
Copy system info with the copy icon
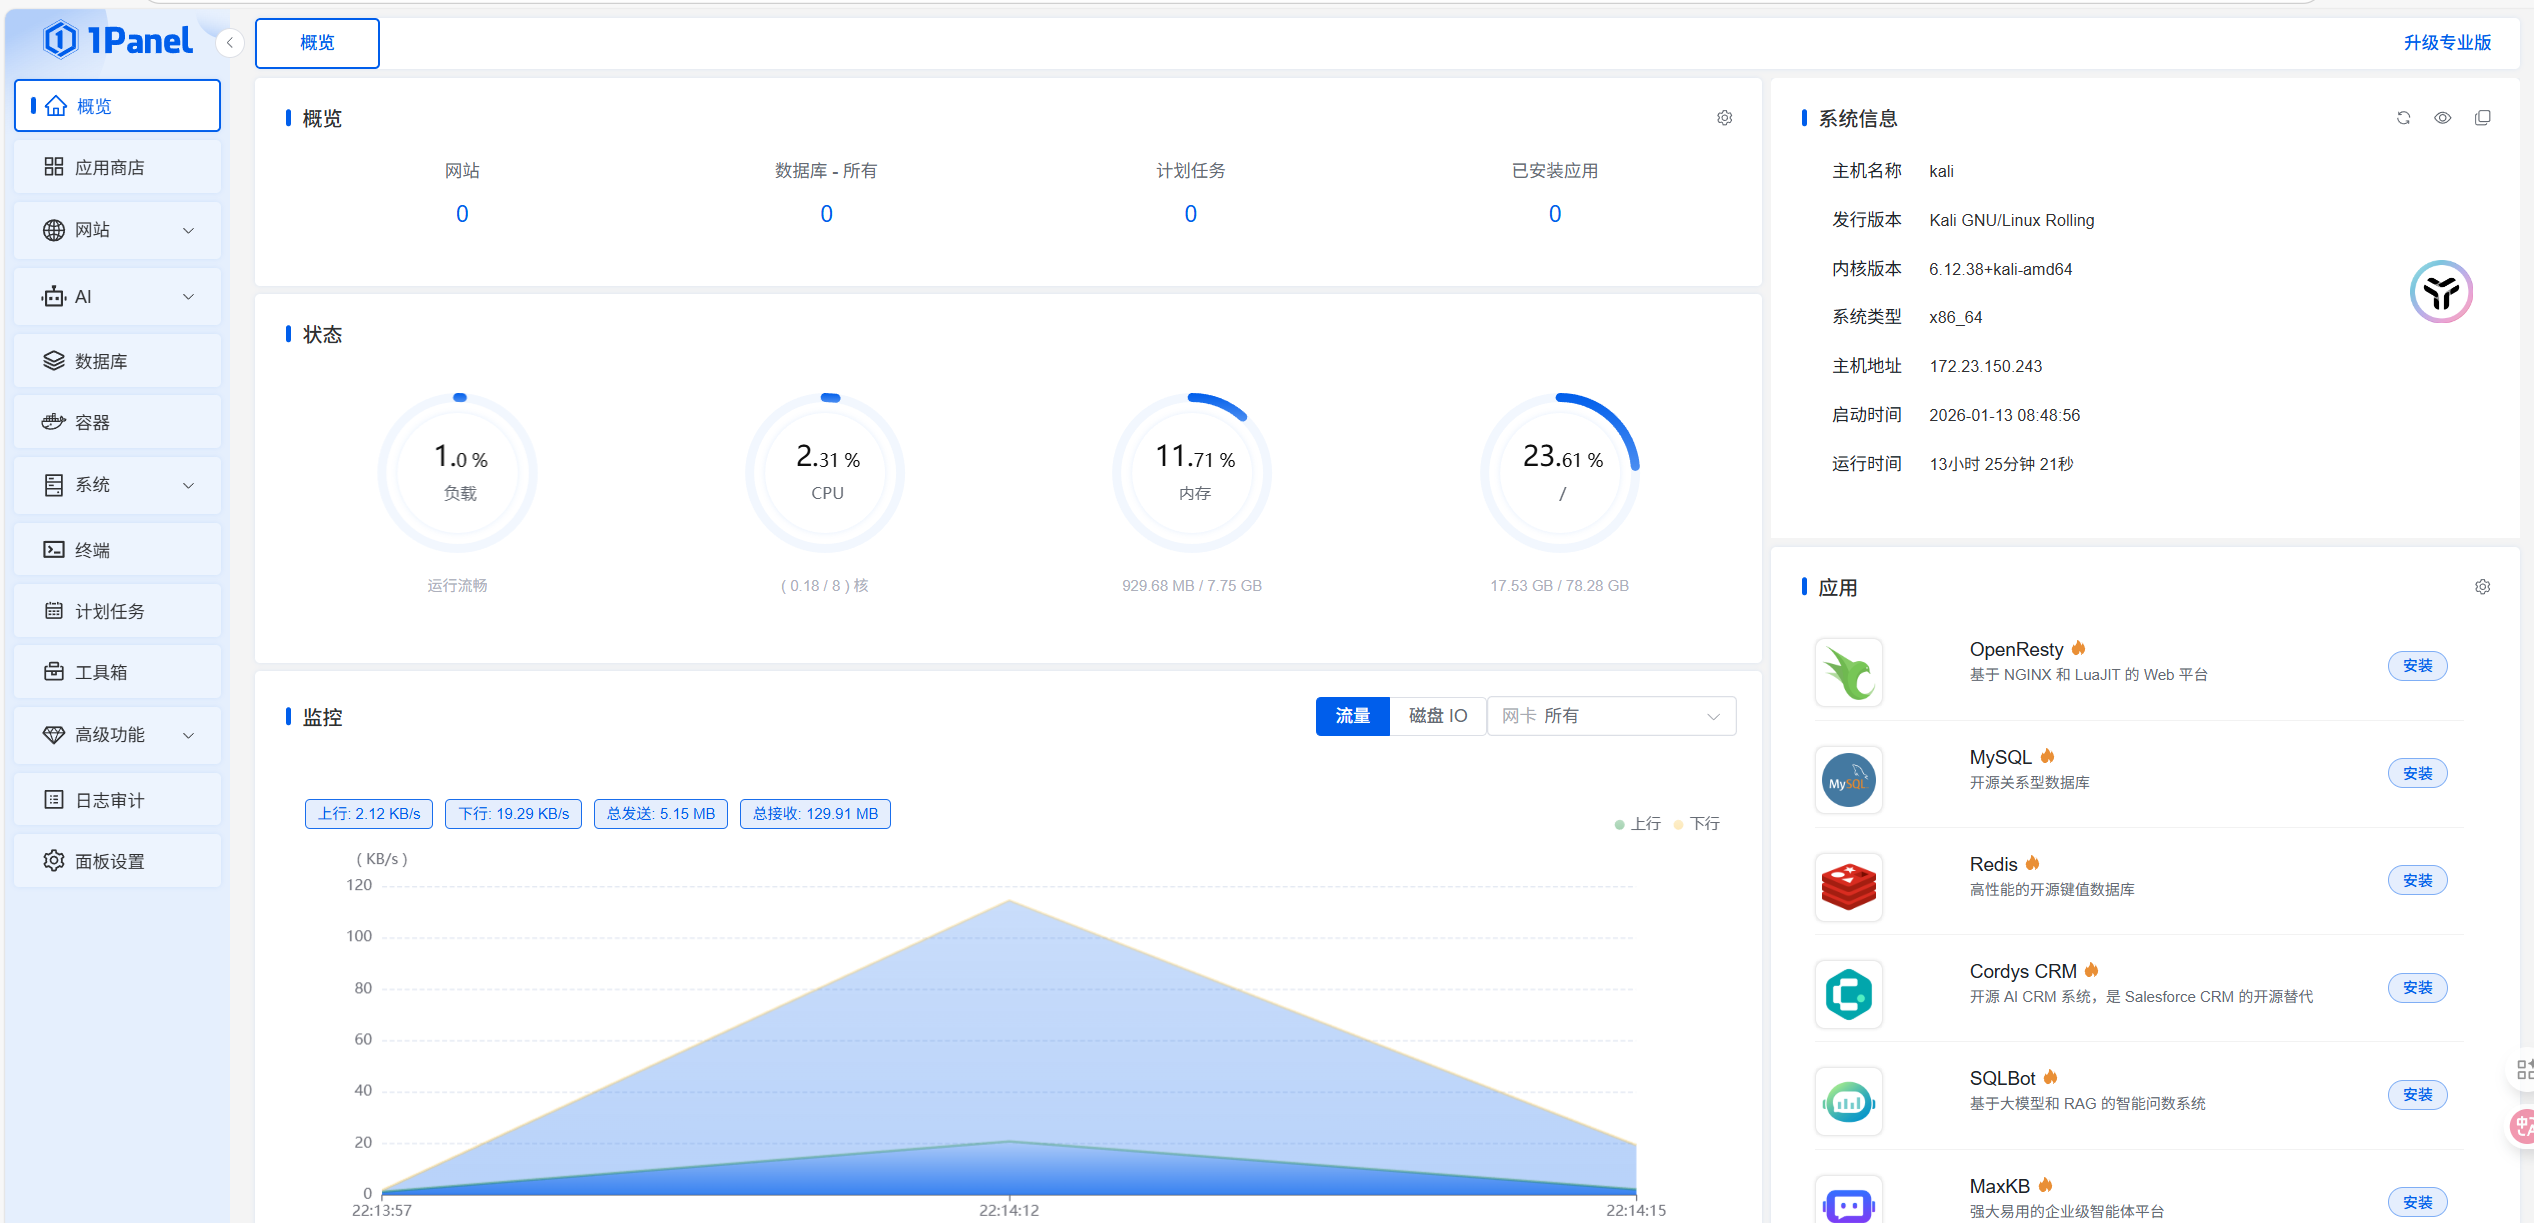(x=2482, y=118)
